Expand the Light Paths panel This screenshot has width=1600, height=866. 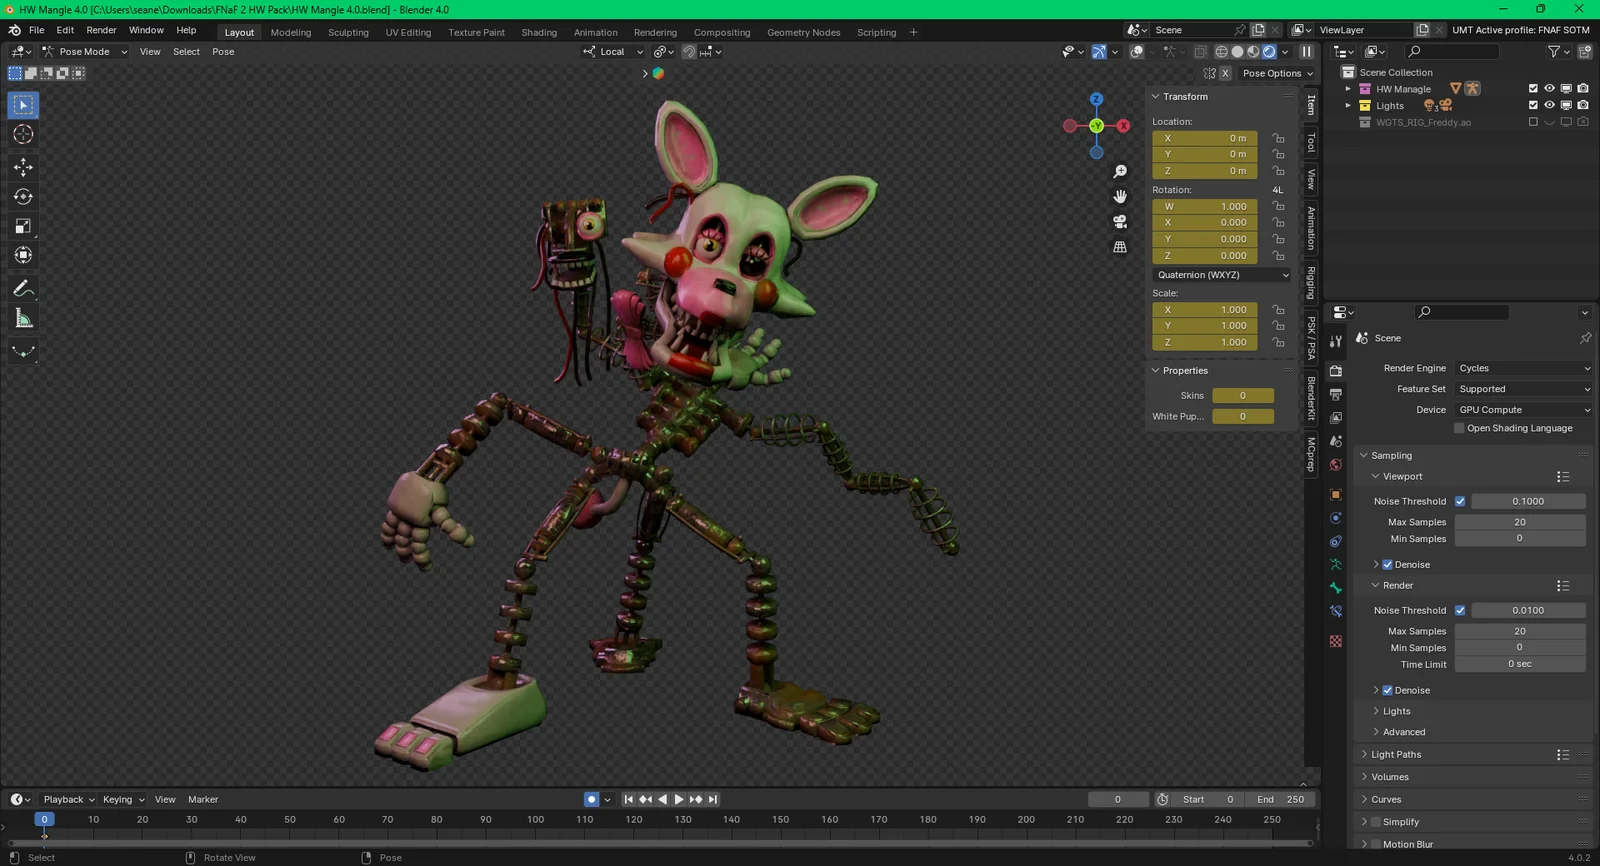pos(1395,755)
